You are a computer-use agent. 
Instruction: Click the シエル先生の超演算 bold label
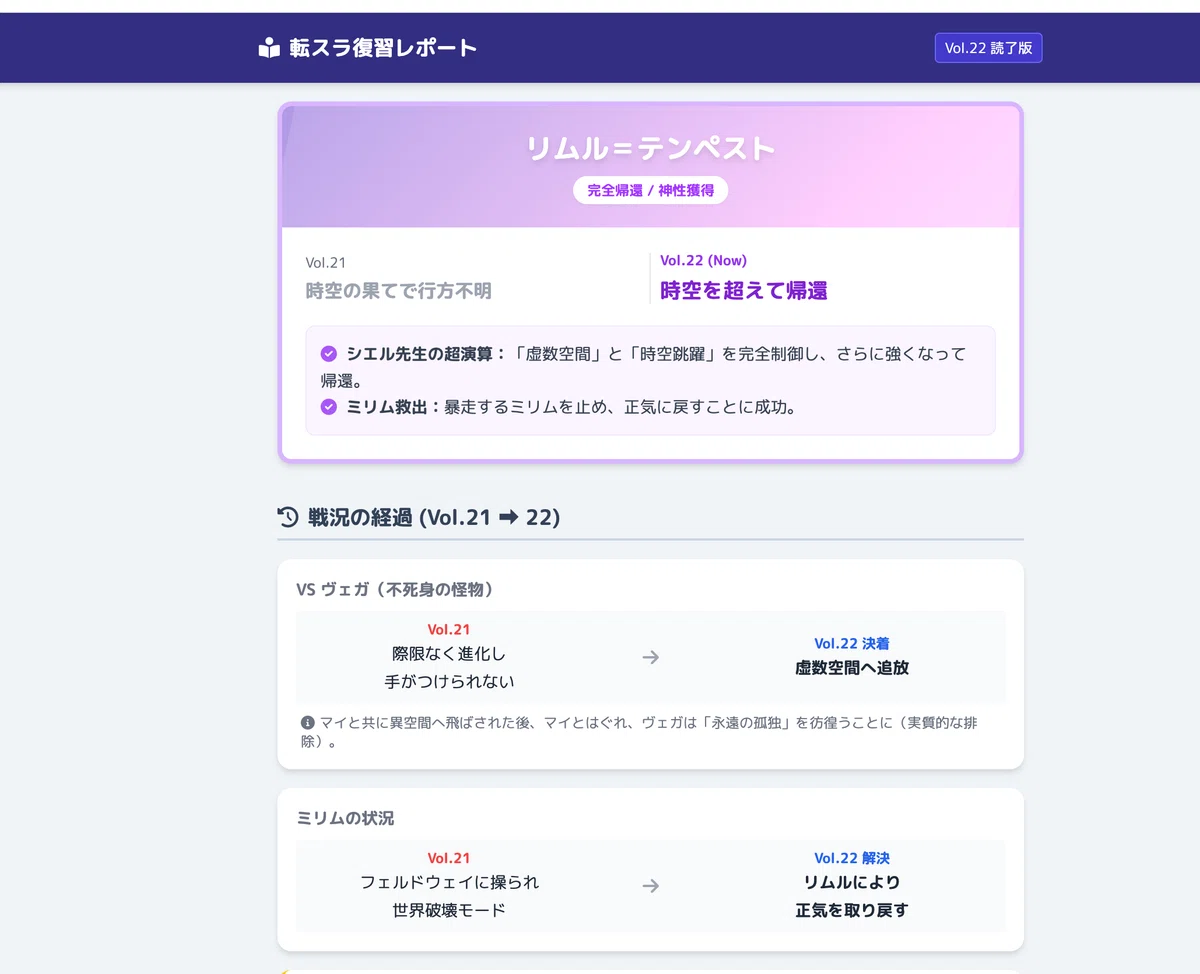tap(427, 354)
